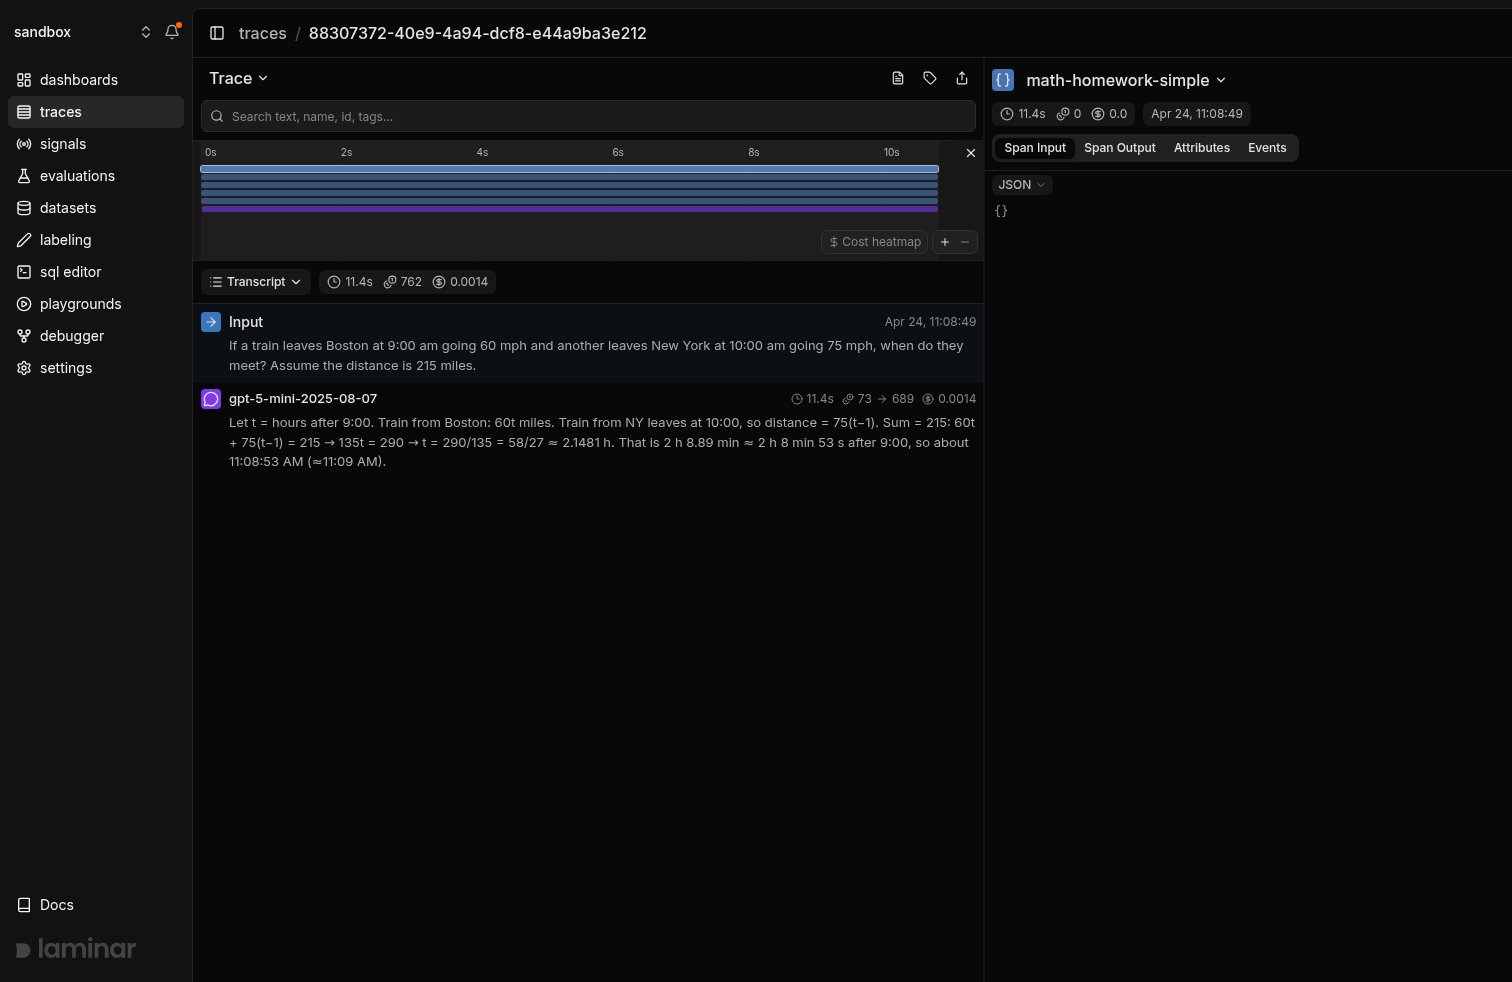The height and width of the screenshot is (982, 1512).
Task: Close the timeline panel
Action: click(x=970, y=153)
